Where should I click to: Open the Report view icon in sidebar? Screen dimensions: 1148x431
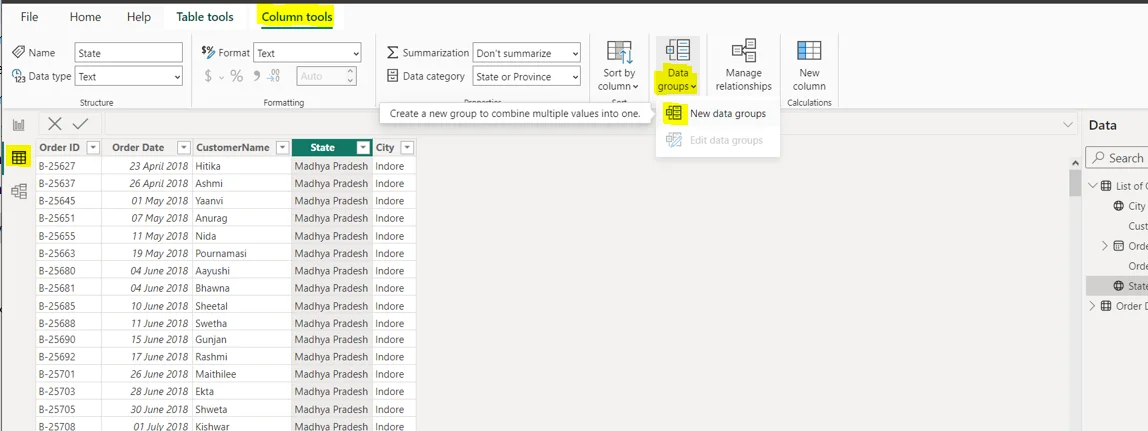[18, 125]
